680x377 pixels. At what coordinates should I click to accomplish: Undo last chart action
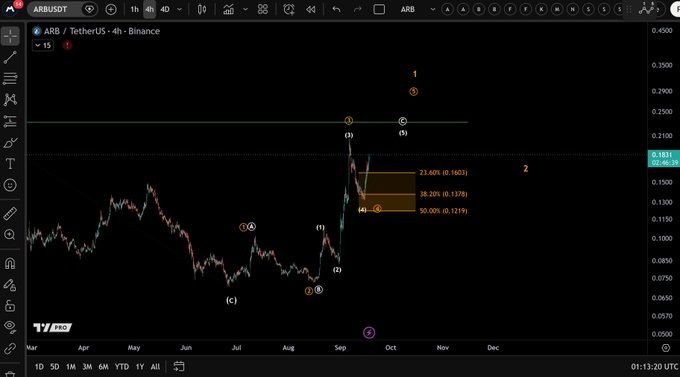(x=336, y=9)
